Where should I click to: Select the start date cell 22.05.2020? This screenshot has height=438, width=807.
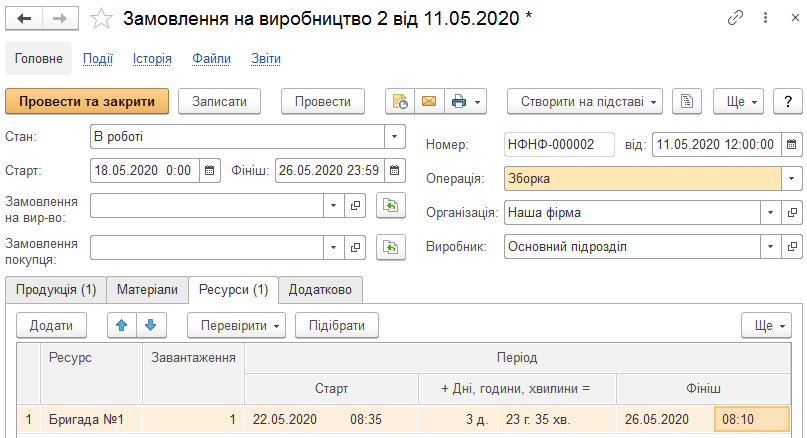(x=293, y=419)
